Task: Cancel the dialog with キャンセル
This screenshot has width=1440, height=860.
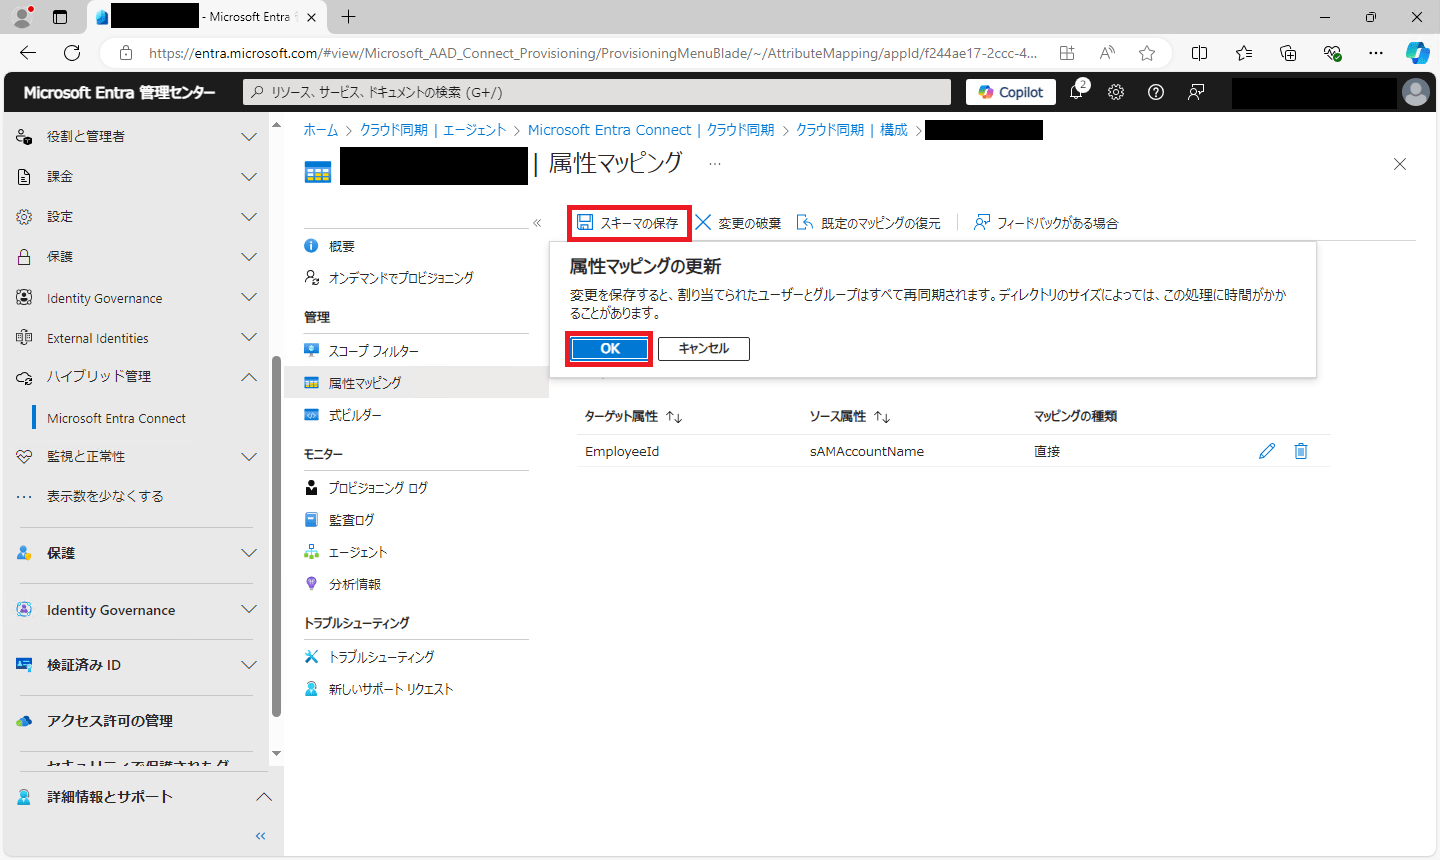Action: [x=704, y=349]
